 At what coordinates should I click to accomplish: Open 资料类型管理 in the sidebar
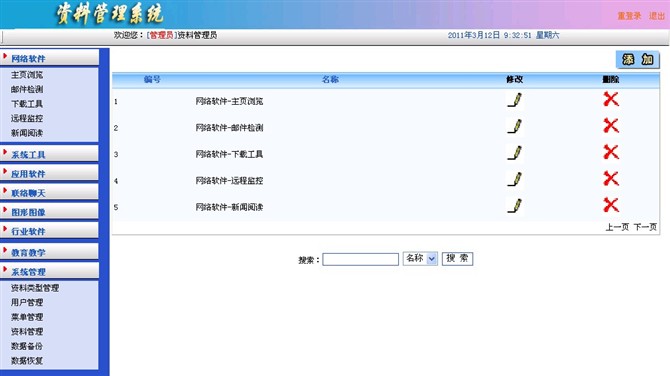click(35, 288)
